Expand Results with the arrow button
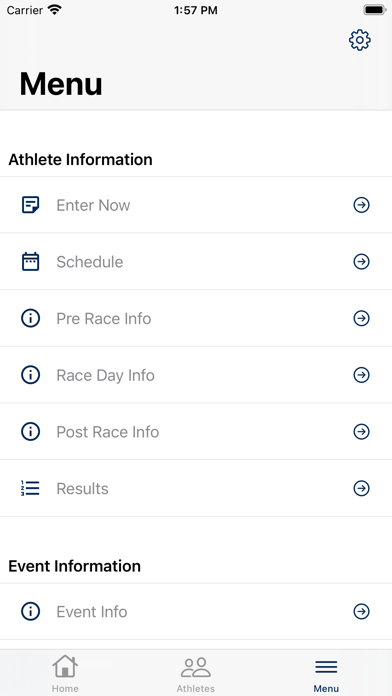The width and height of the screenshot is (392, 696). coord(361,488)
